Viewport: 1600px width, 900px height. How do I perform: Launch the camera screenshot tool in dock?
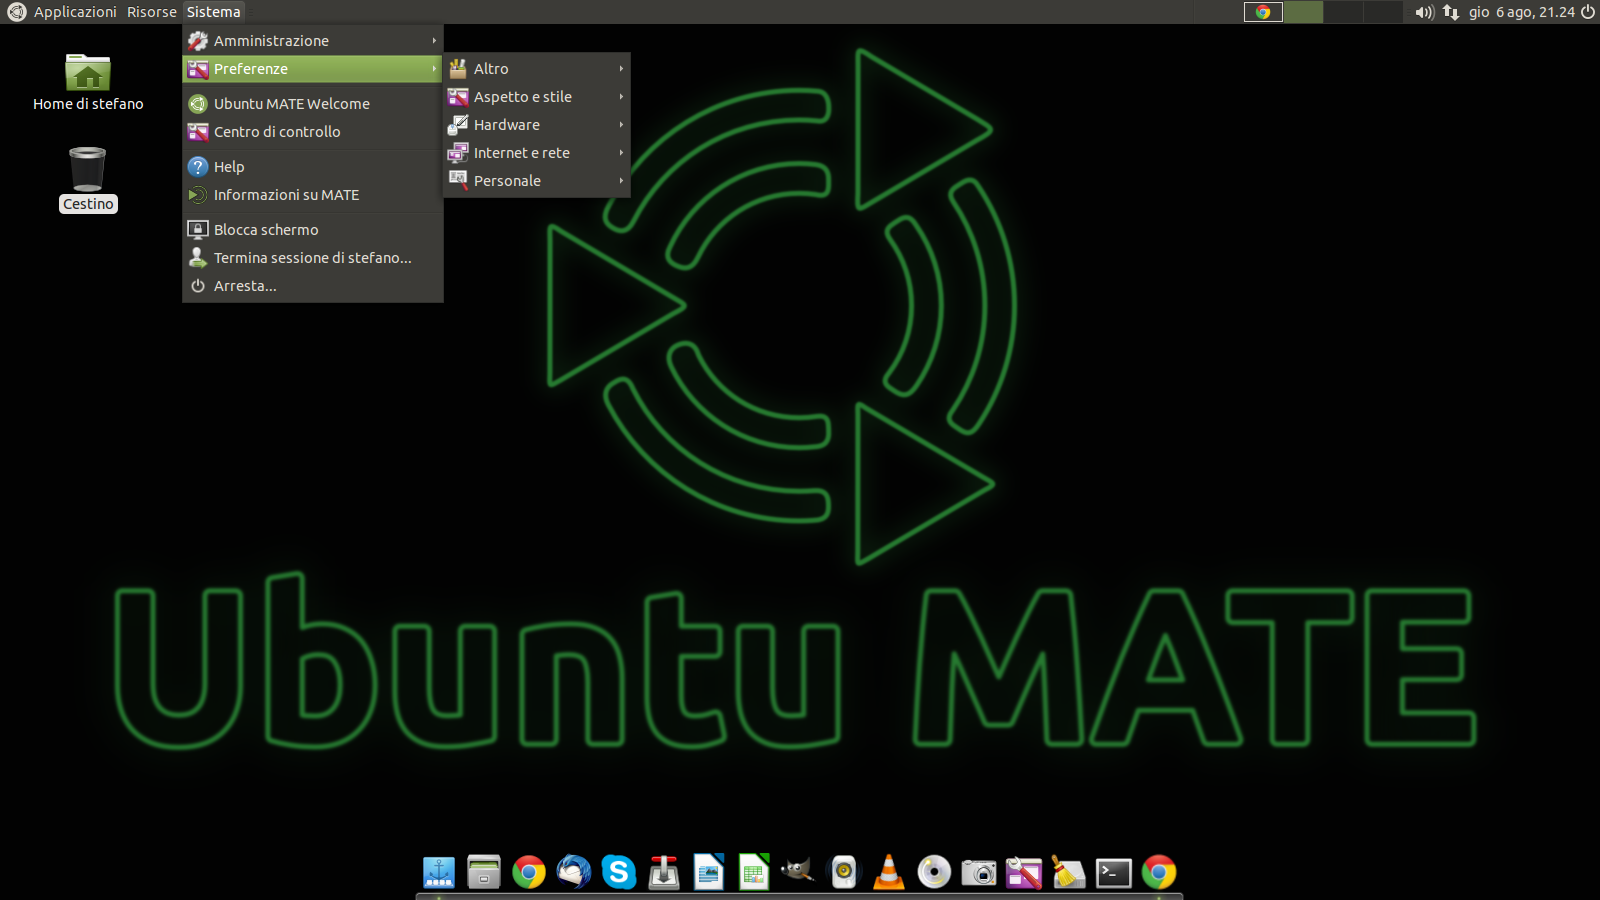(x=979, y=872)
